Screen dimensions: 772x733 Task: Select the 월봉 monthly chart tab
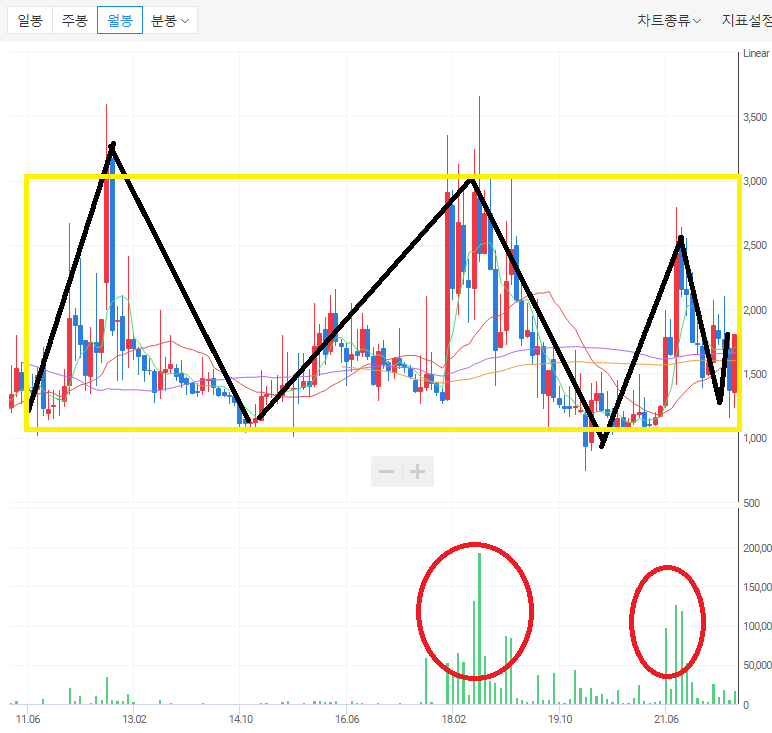[x=120, y=20]
